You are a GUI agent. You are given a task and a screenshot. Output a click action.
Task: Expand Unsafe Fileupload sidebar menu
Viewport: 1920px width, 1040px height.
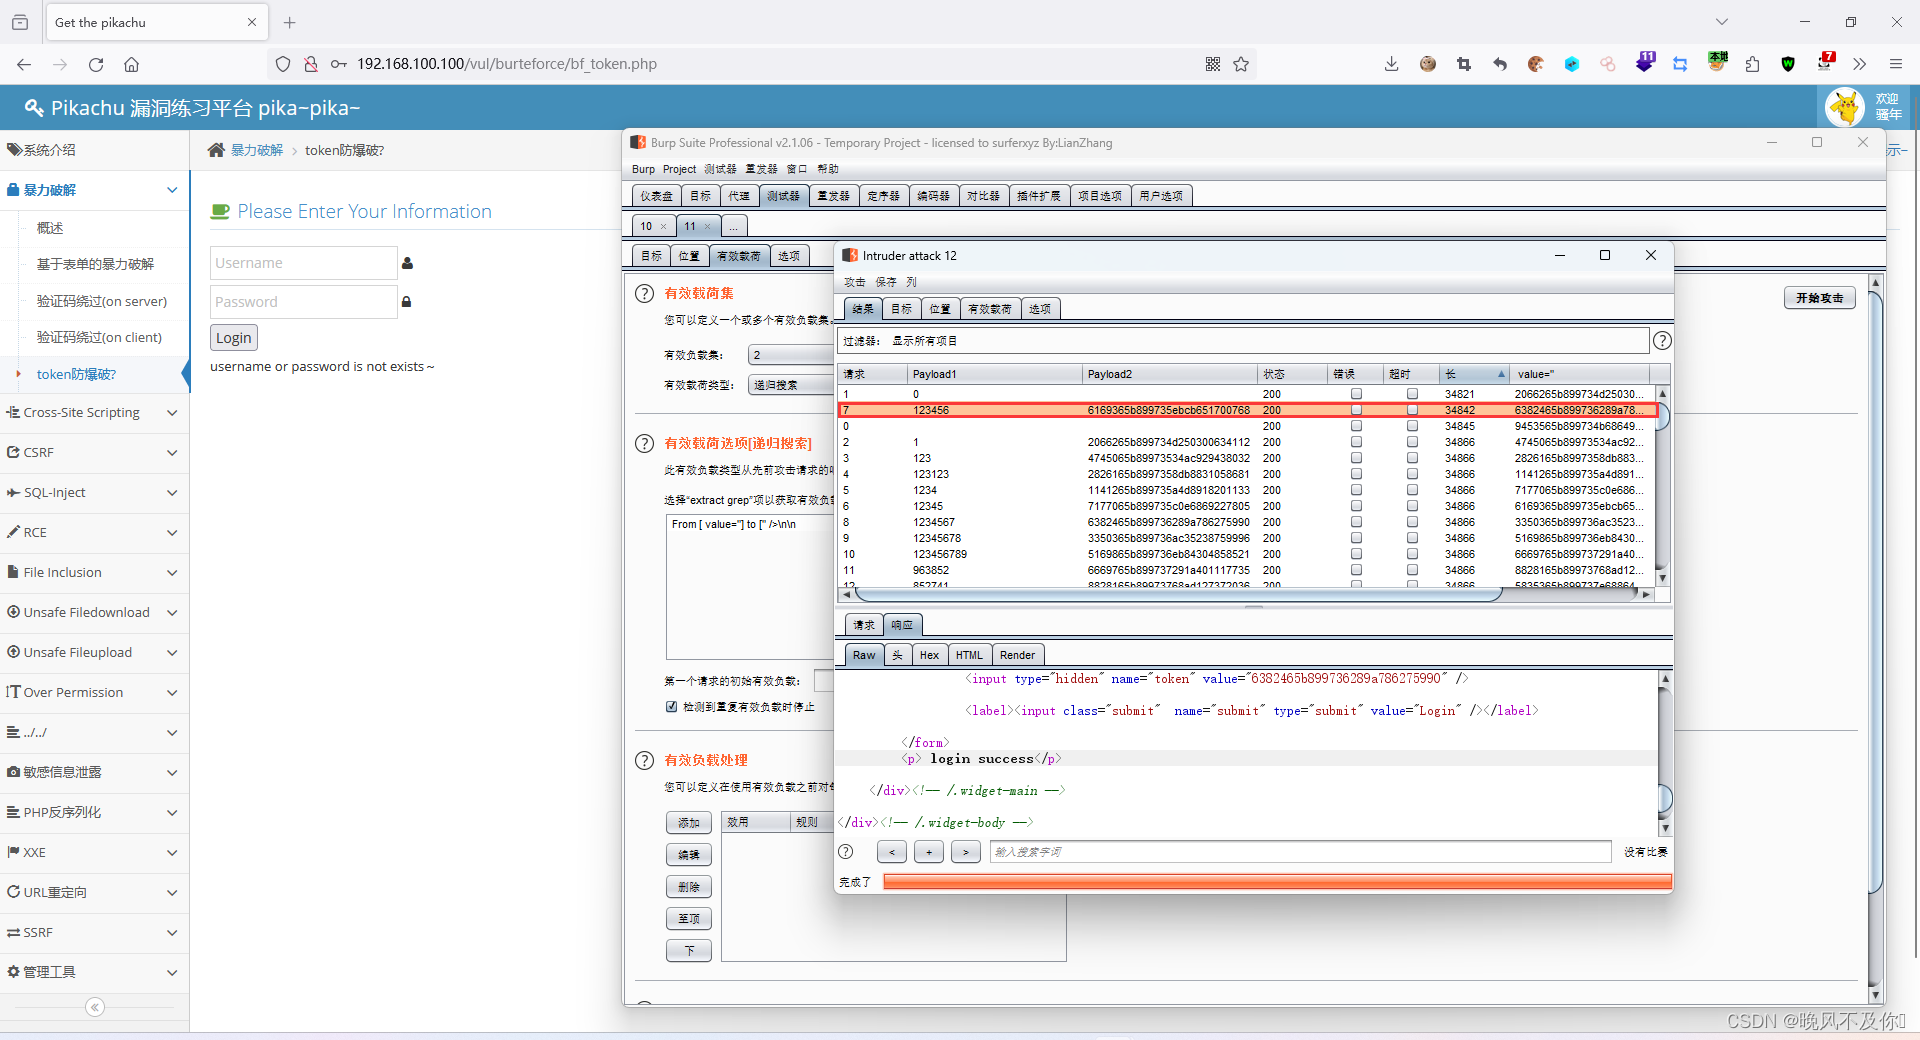[x=94, y=653]
